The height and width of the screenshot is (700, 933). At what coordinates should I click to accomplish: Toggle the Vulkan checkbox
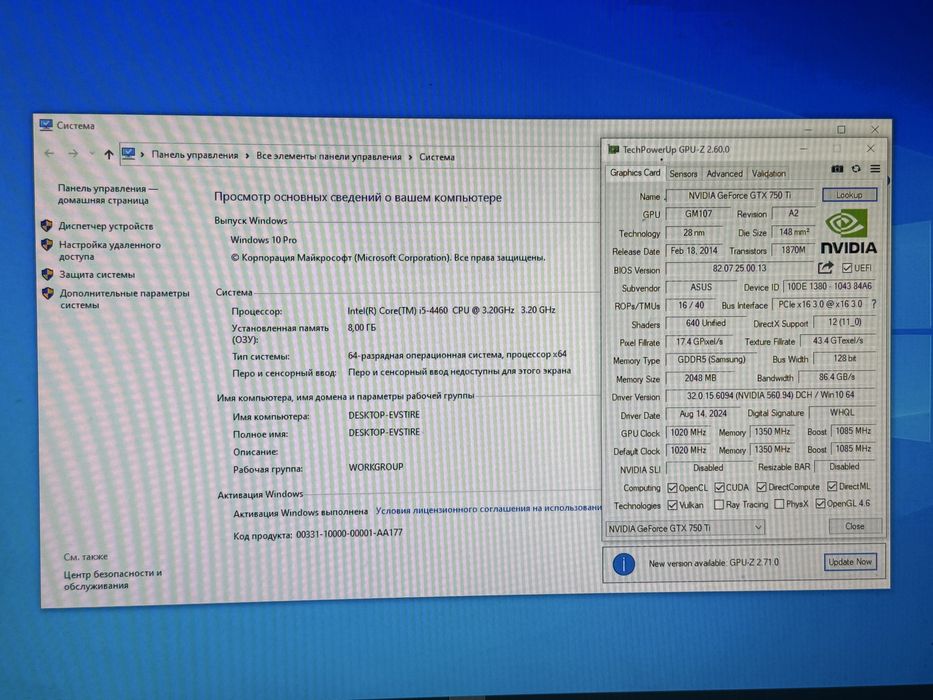[672, 505]
